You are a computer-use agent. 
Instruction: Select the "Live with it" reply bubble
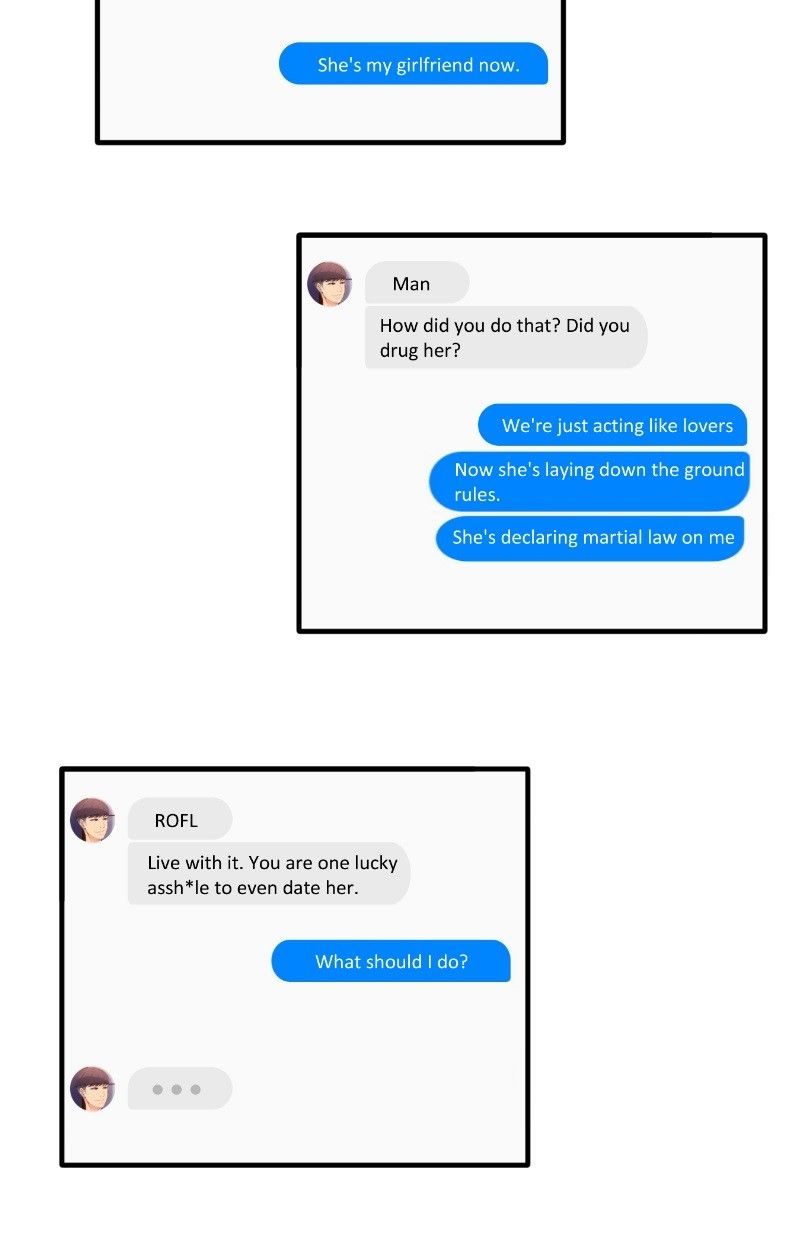269,874
